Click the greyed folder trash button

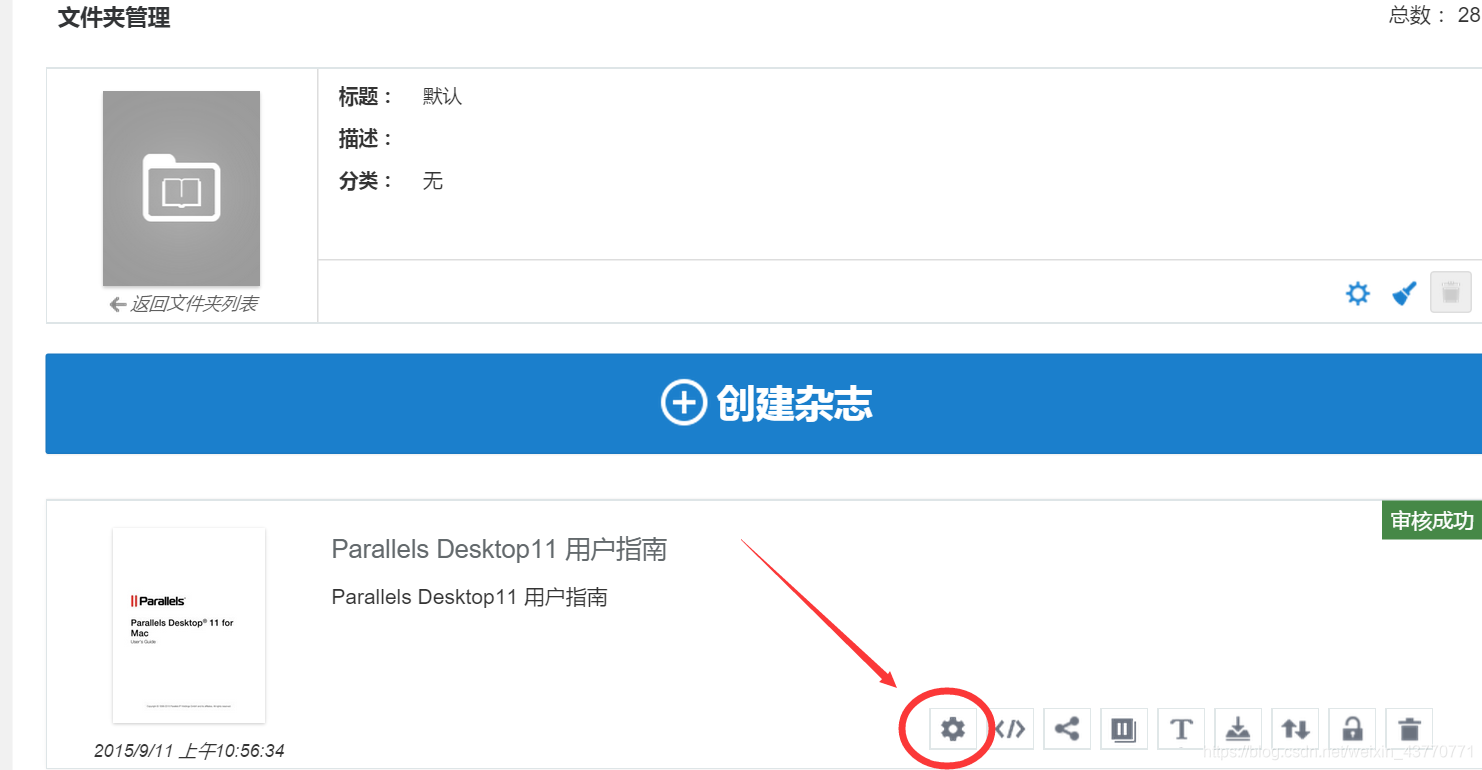[1451, 292]
